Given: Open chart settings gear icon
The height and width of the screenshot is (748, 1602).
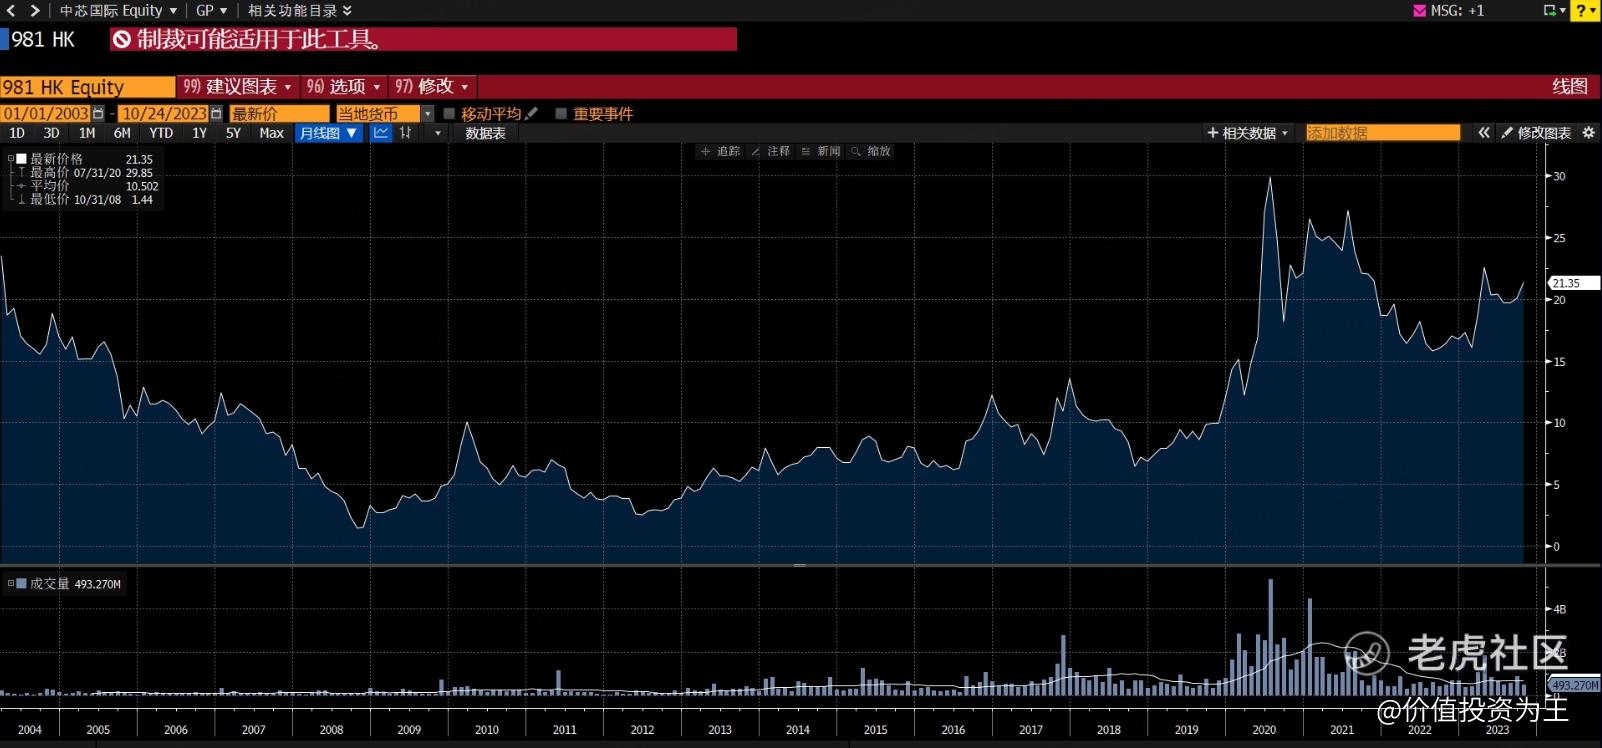Looking at the screenshot, I should tap(1588, 133).
